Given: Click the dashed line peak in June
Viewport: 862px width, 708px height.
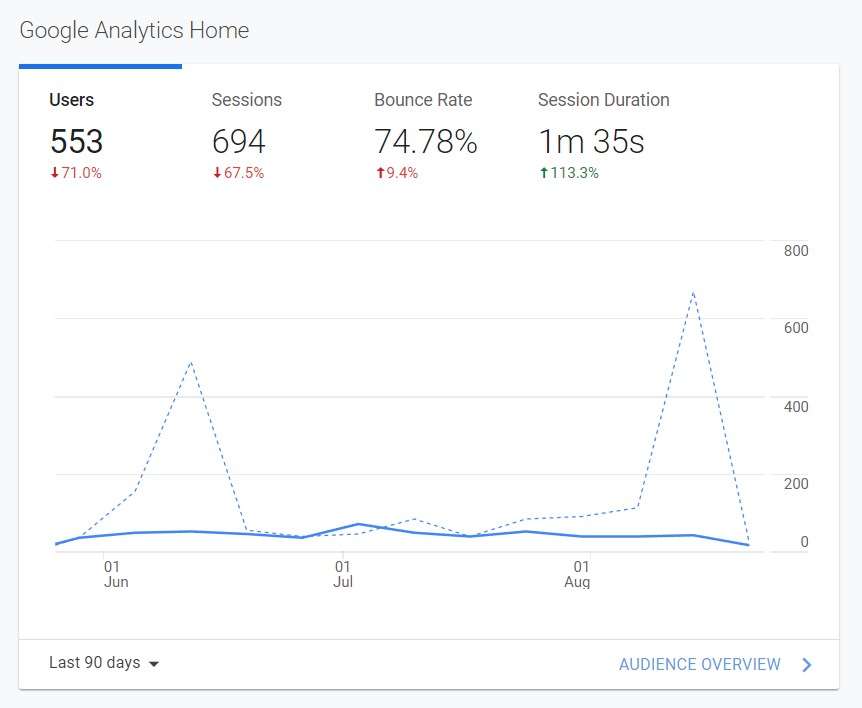Looking at the screenshot, I should pos(190,363).
